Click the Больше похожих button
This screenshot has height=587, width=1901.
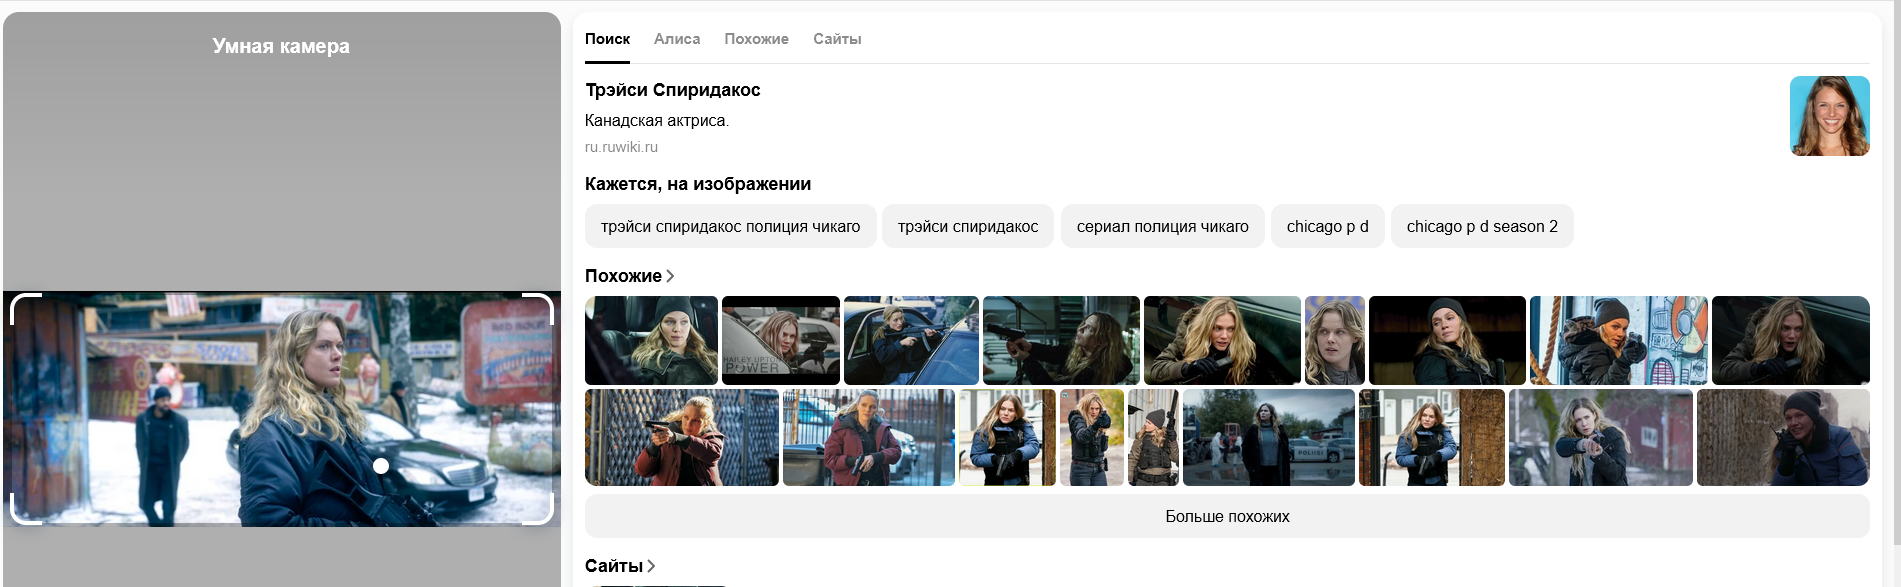[x=1227, y=516]
